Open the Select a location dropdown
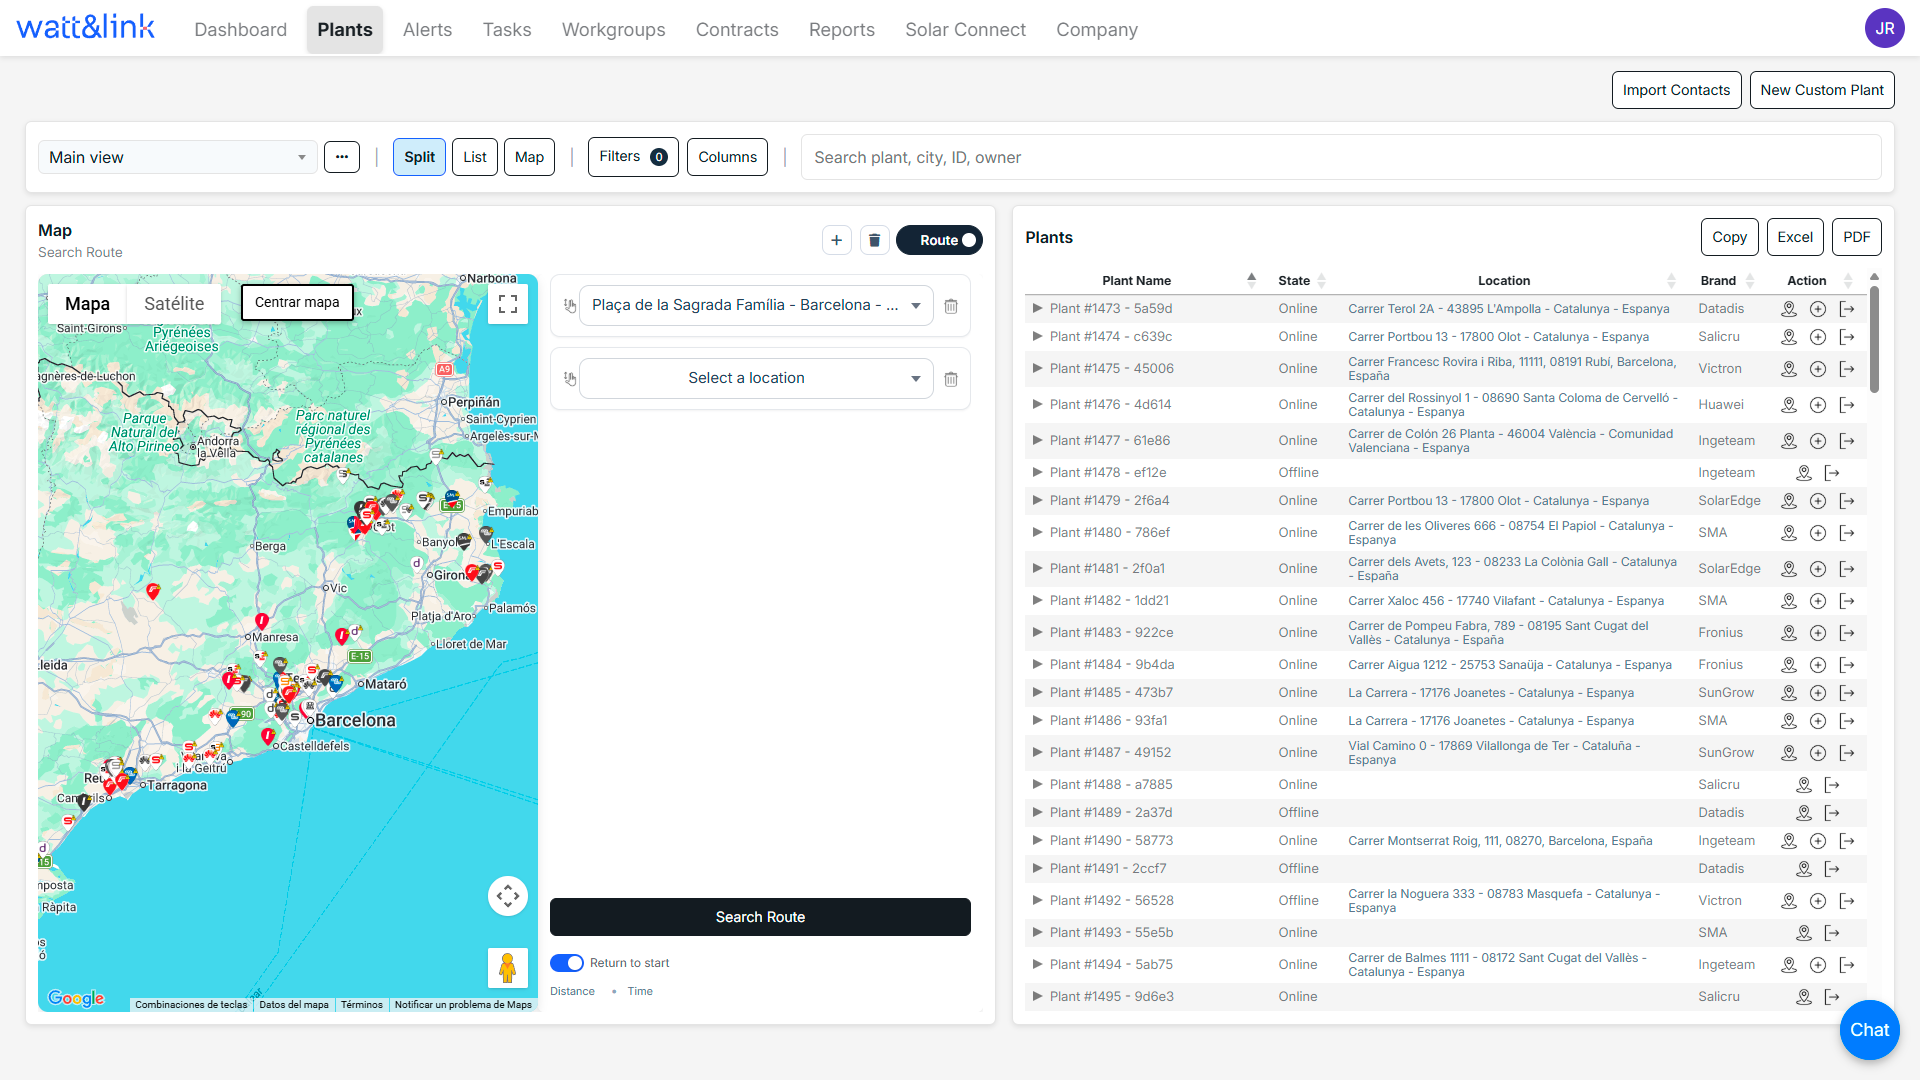 [x=755, y=378]
